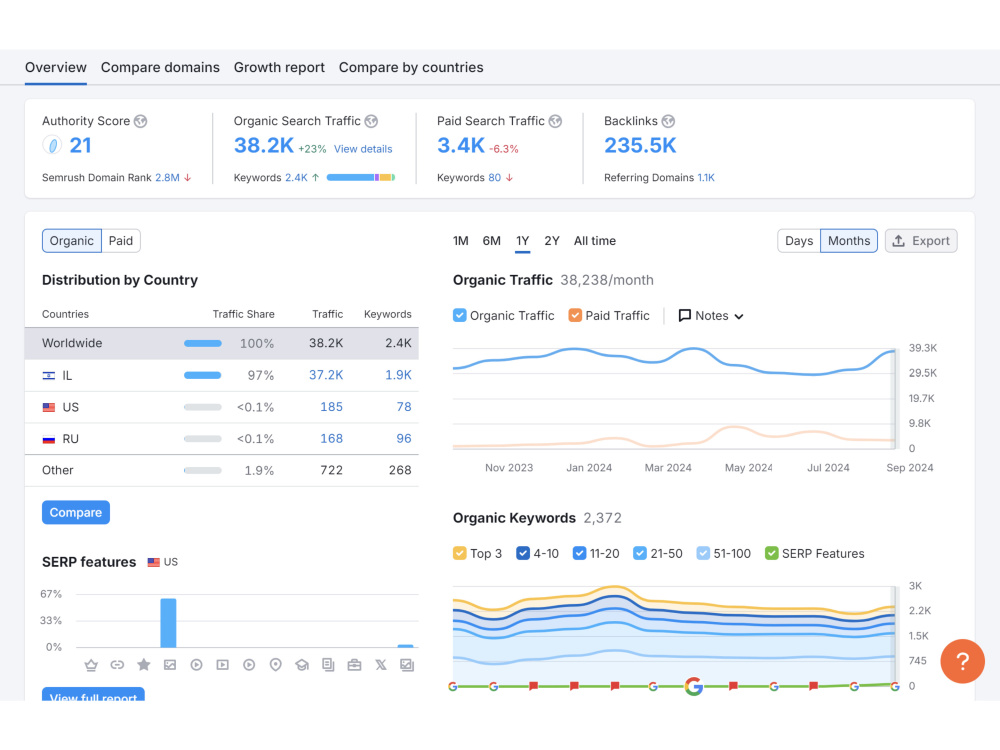Select the star reviews SERP feature icon

pyautogui.click(x=144, y=665)
